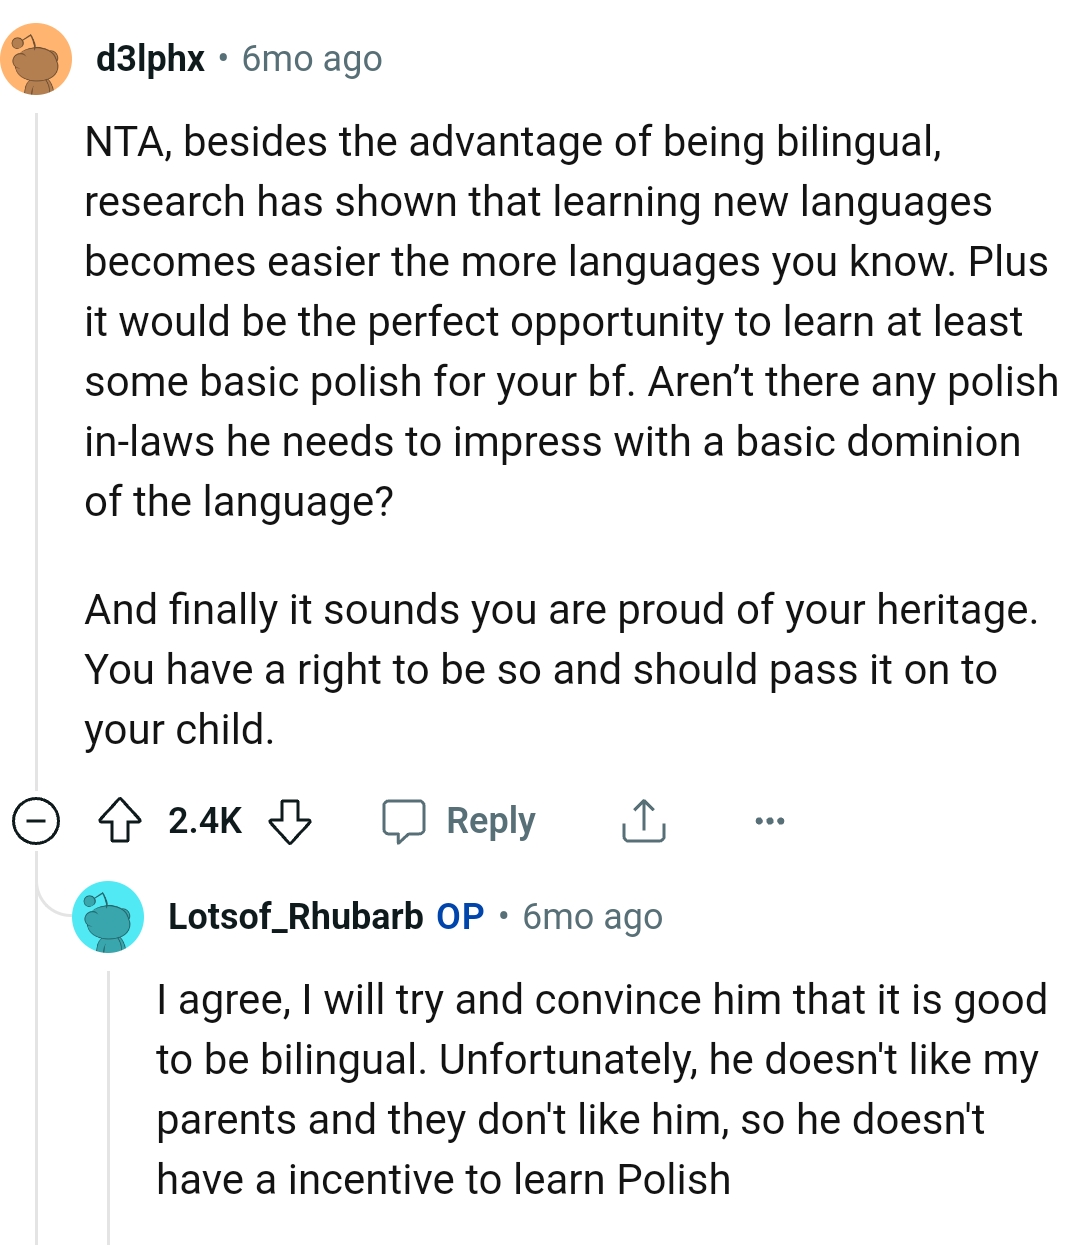This screenshot has width=1080, height=1245.
Task: Click the OP badge next to Lotsof_Rhubarb
Action: click(x=460, y=916)
